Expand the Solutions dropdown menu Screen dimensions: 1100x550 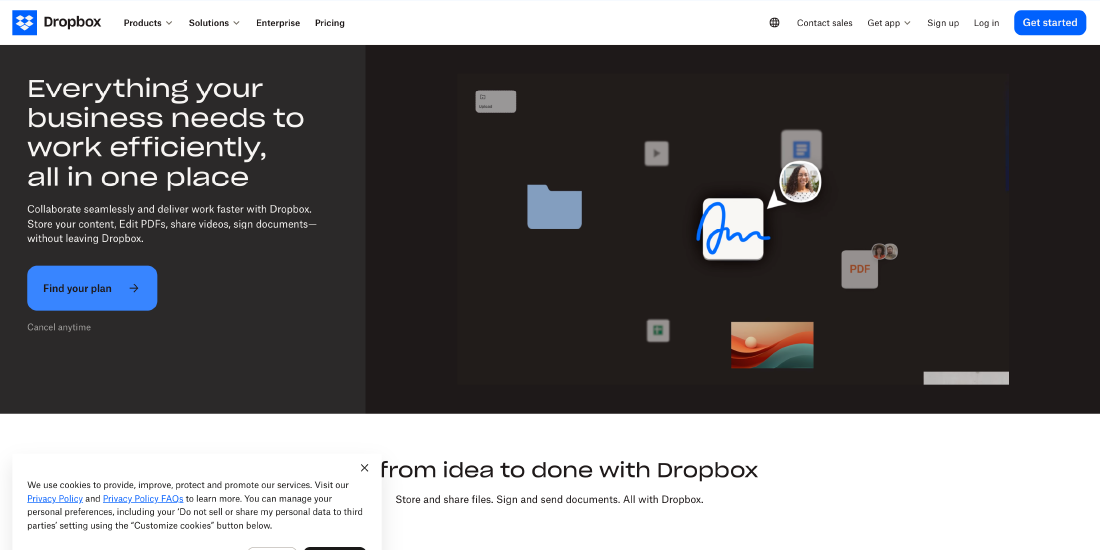pyautogui.click(x=214, y=23)
